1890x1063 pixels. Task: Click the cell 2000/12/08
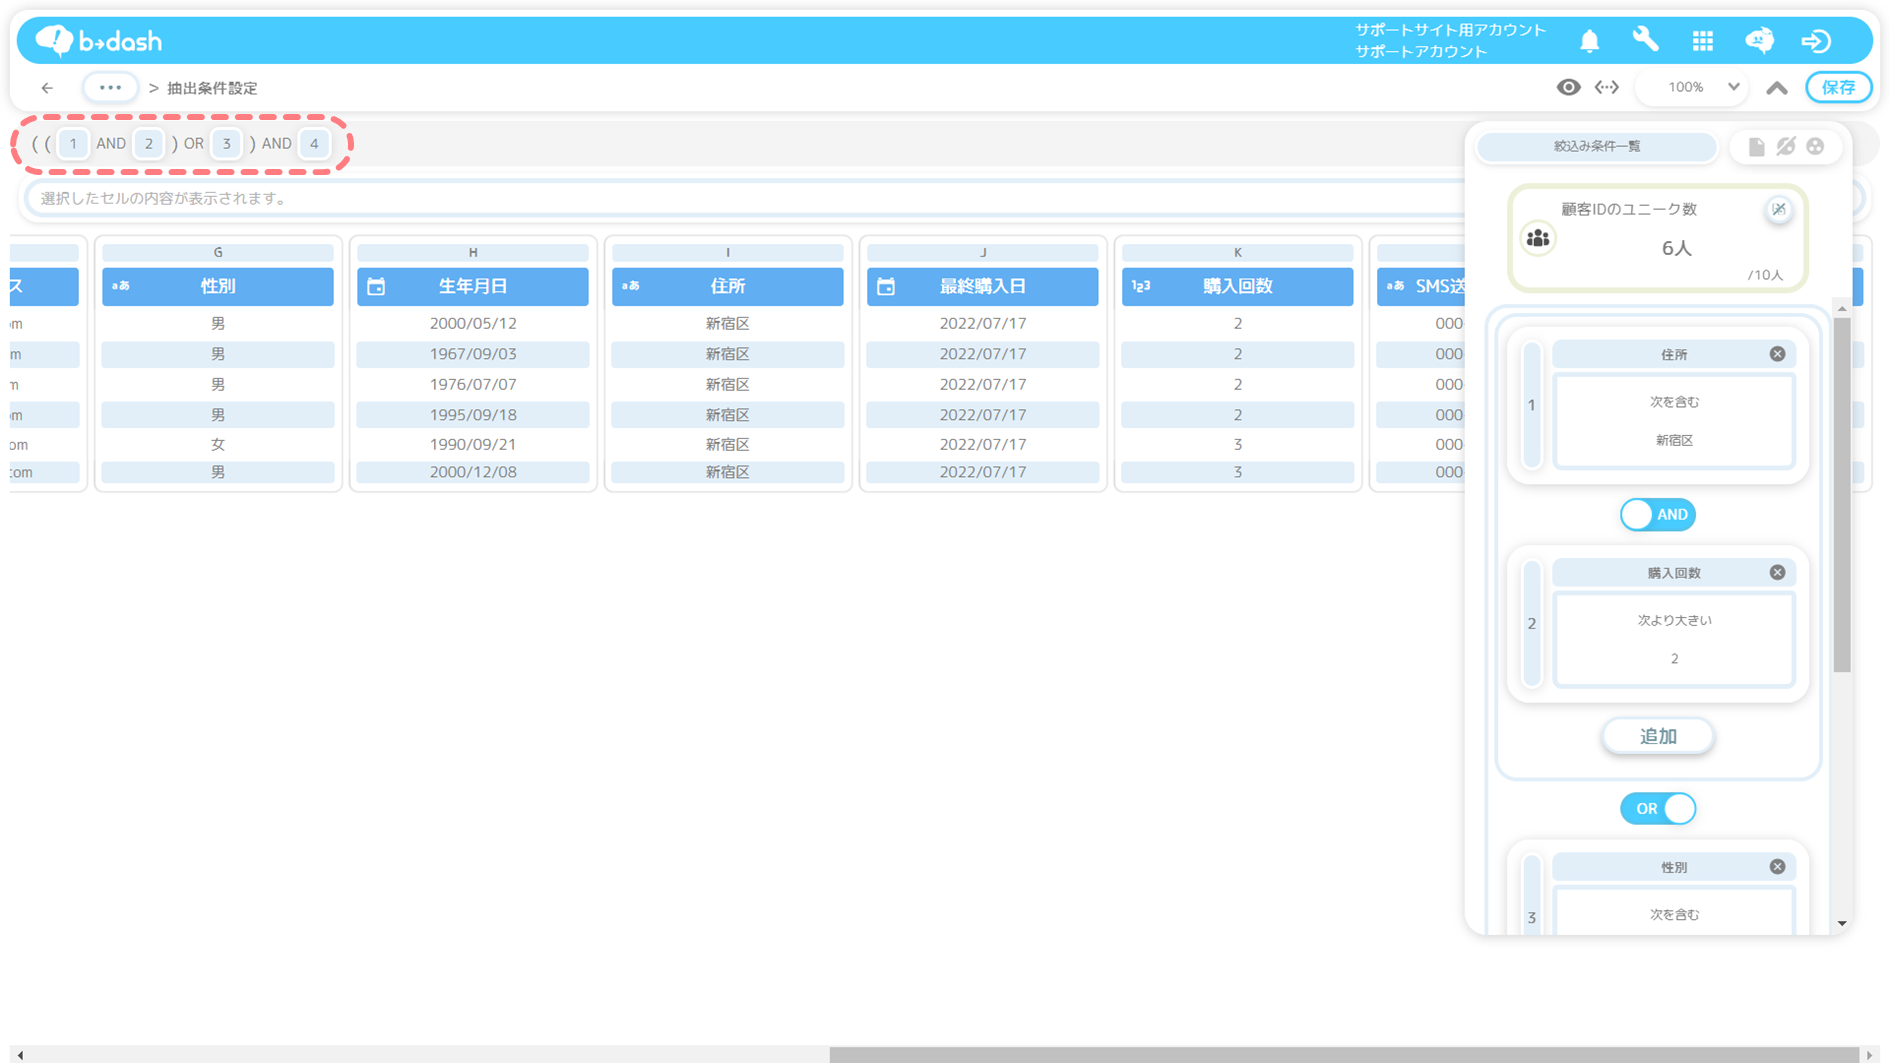[473, 472]
